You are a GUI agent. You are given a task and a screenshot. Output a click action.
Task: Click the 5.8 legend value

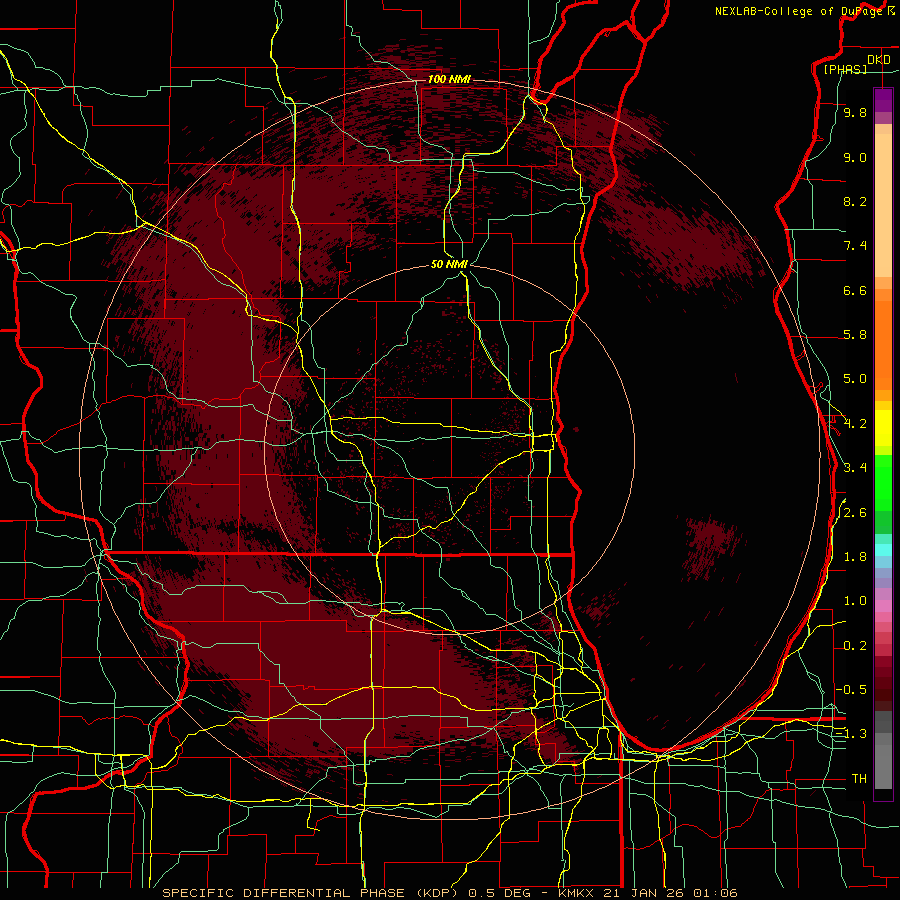point(855,335)
